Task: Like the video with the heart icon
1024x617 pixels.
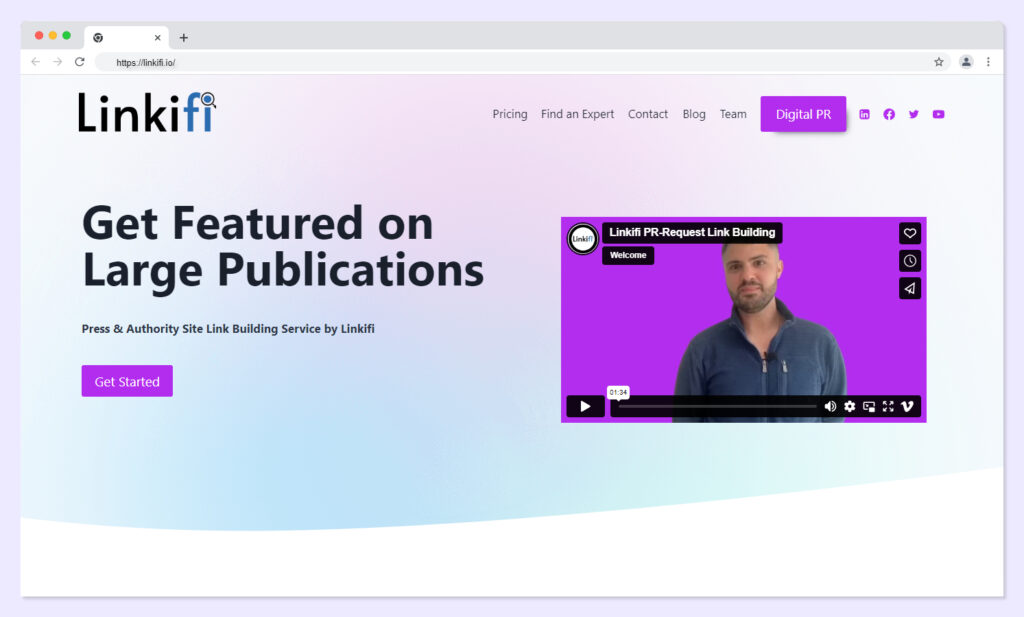Action: pyautogui.click(x=910, y=233)
